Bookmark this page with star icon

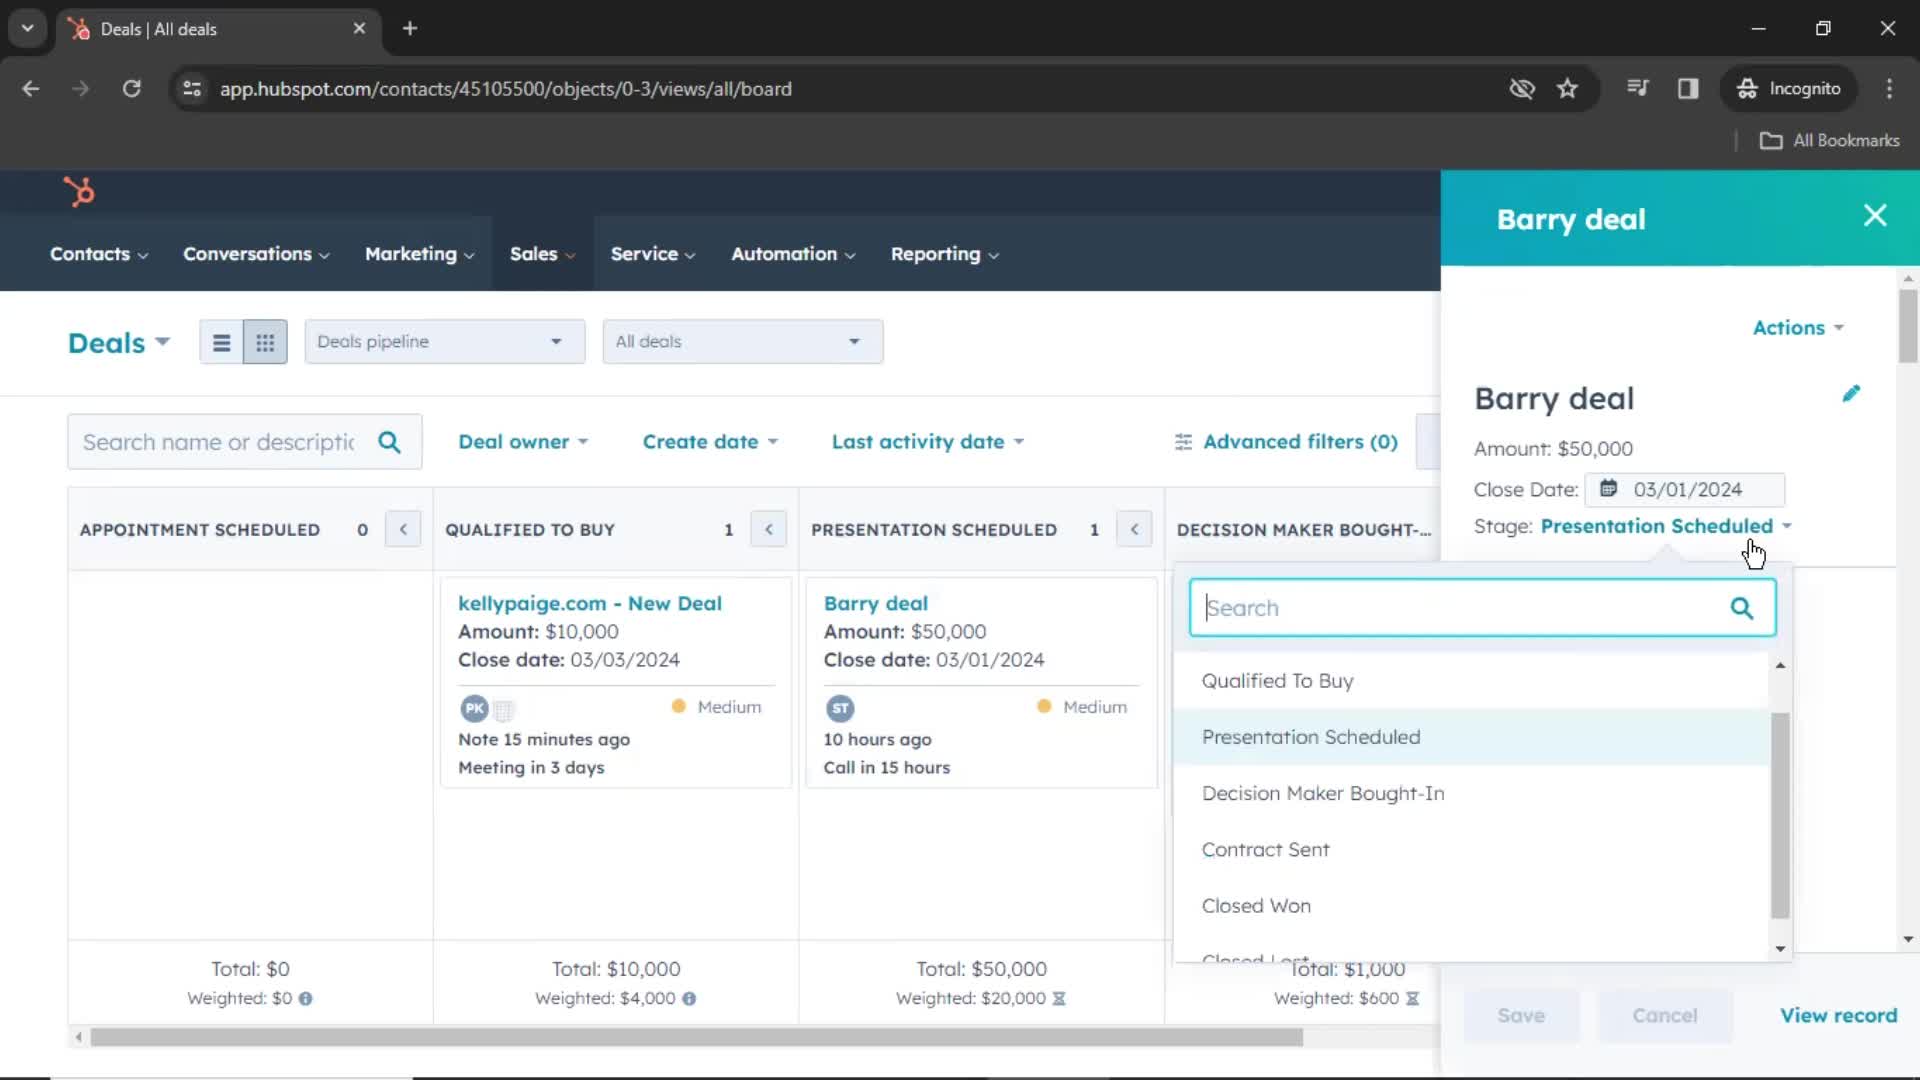1567,89
